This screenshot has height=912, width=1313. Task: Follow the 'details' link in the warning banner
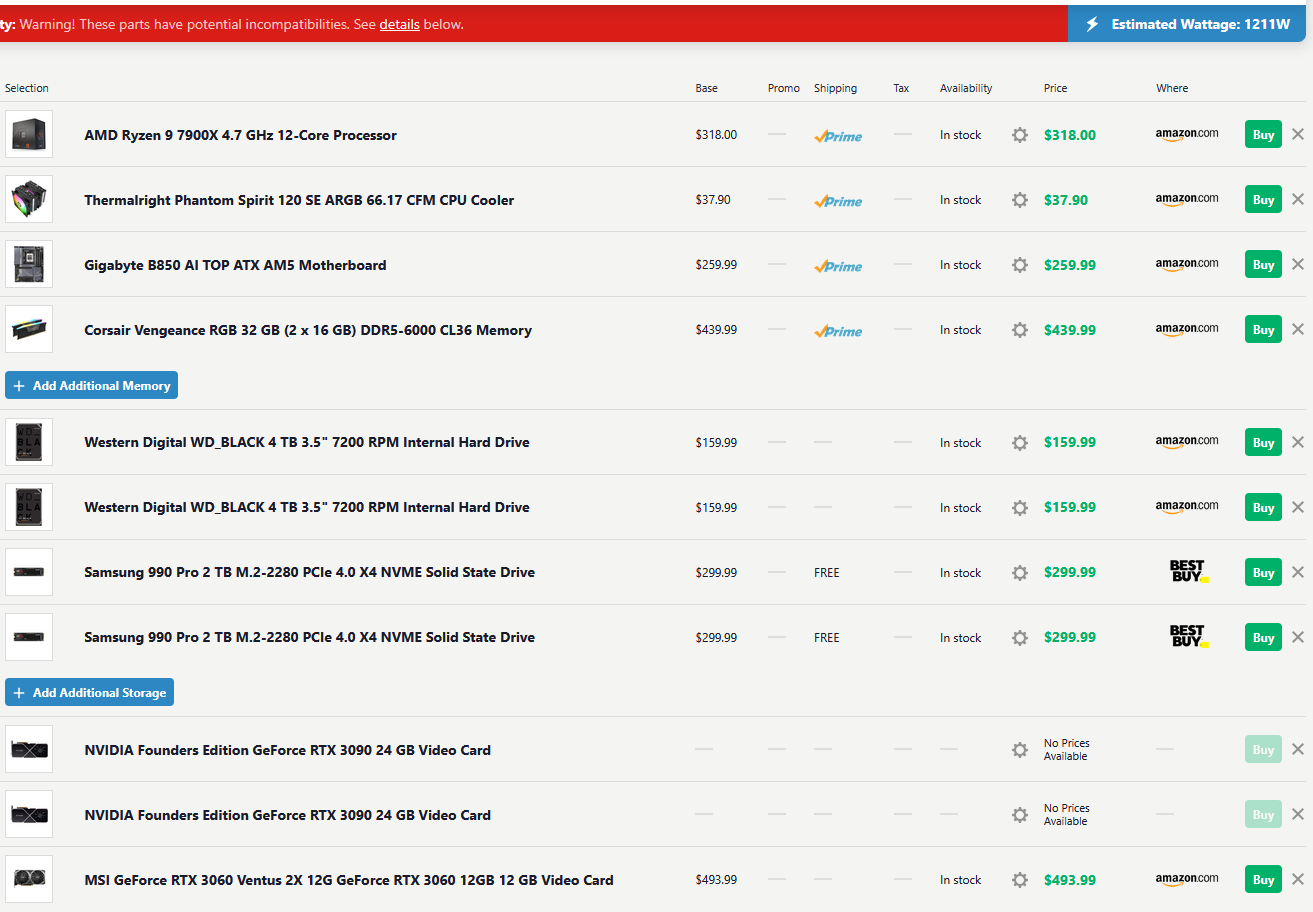[x=399, y=24]
